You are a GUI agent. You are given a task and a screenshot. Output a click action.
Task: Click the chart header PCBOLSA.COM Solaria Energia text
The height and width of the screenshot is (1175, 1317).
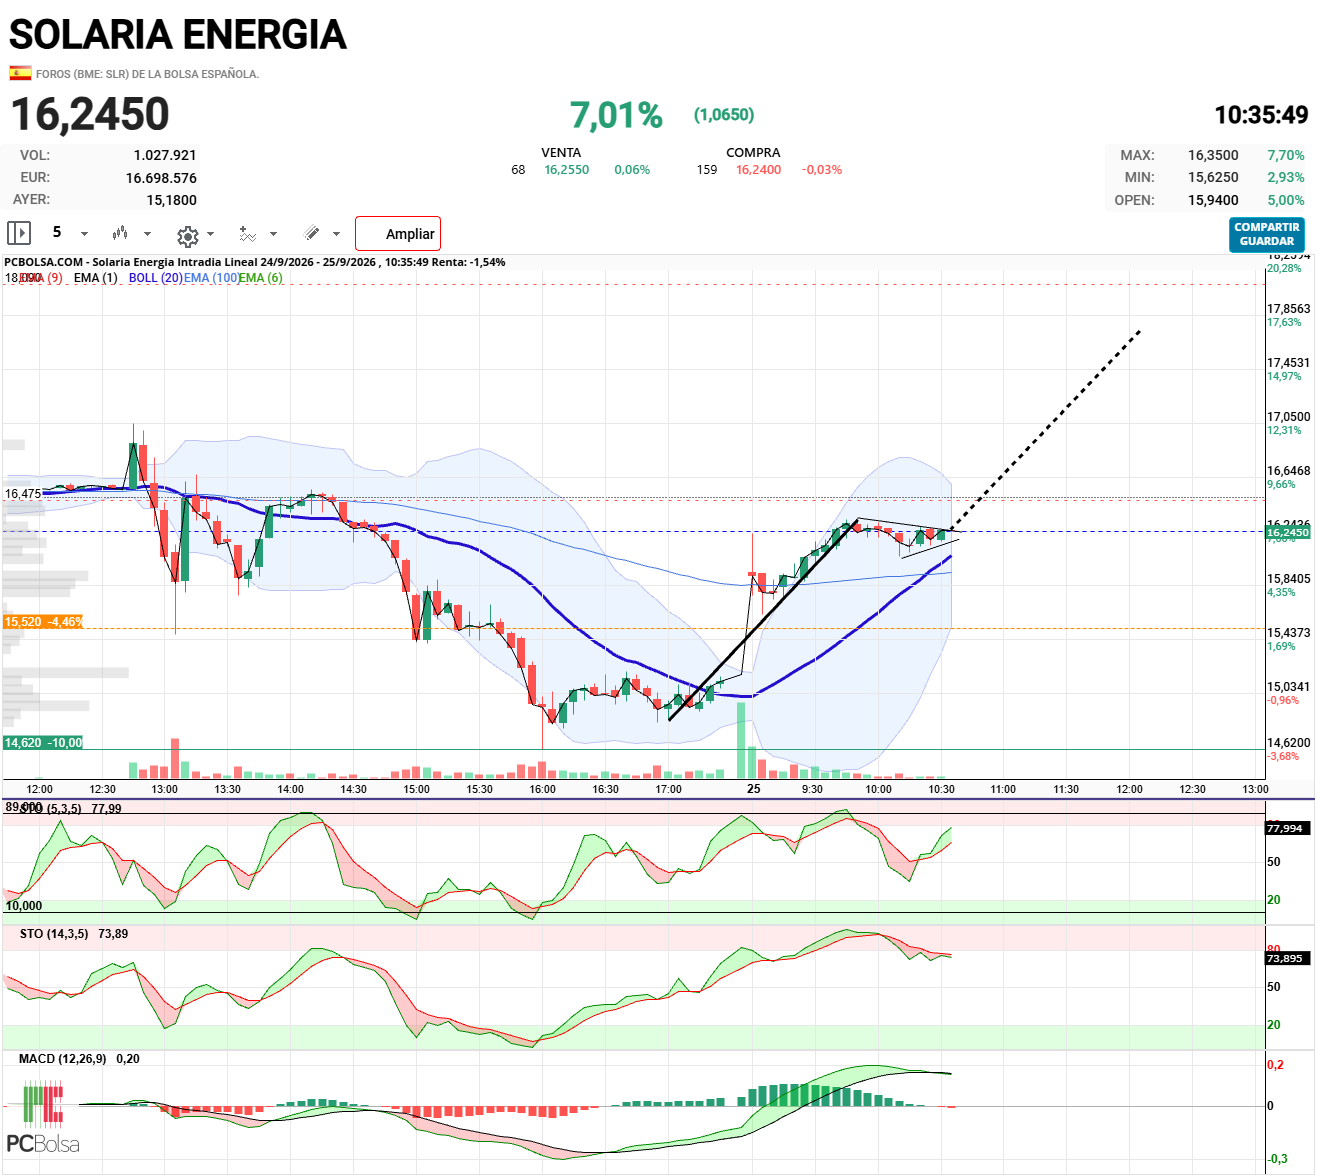click(255, 262)
